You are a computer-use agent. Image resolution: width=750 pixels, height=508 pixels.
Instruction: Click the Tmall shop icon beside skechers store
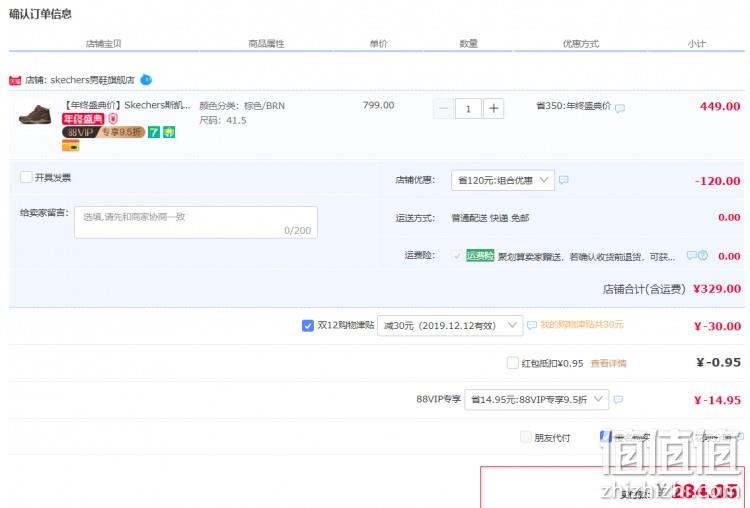[x=15, y=80]
